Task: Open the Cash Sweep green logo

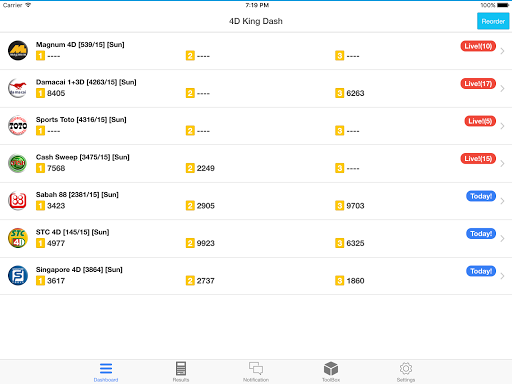Action: click(18, 163)
